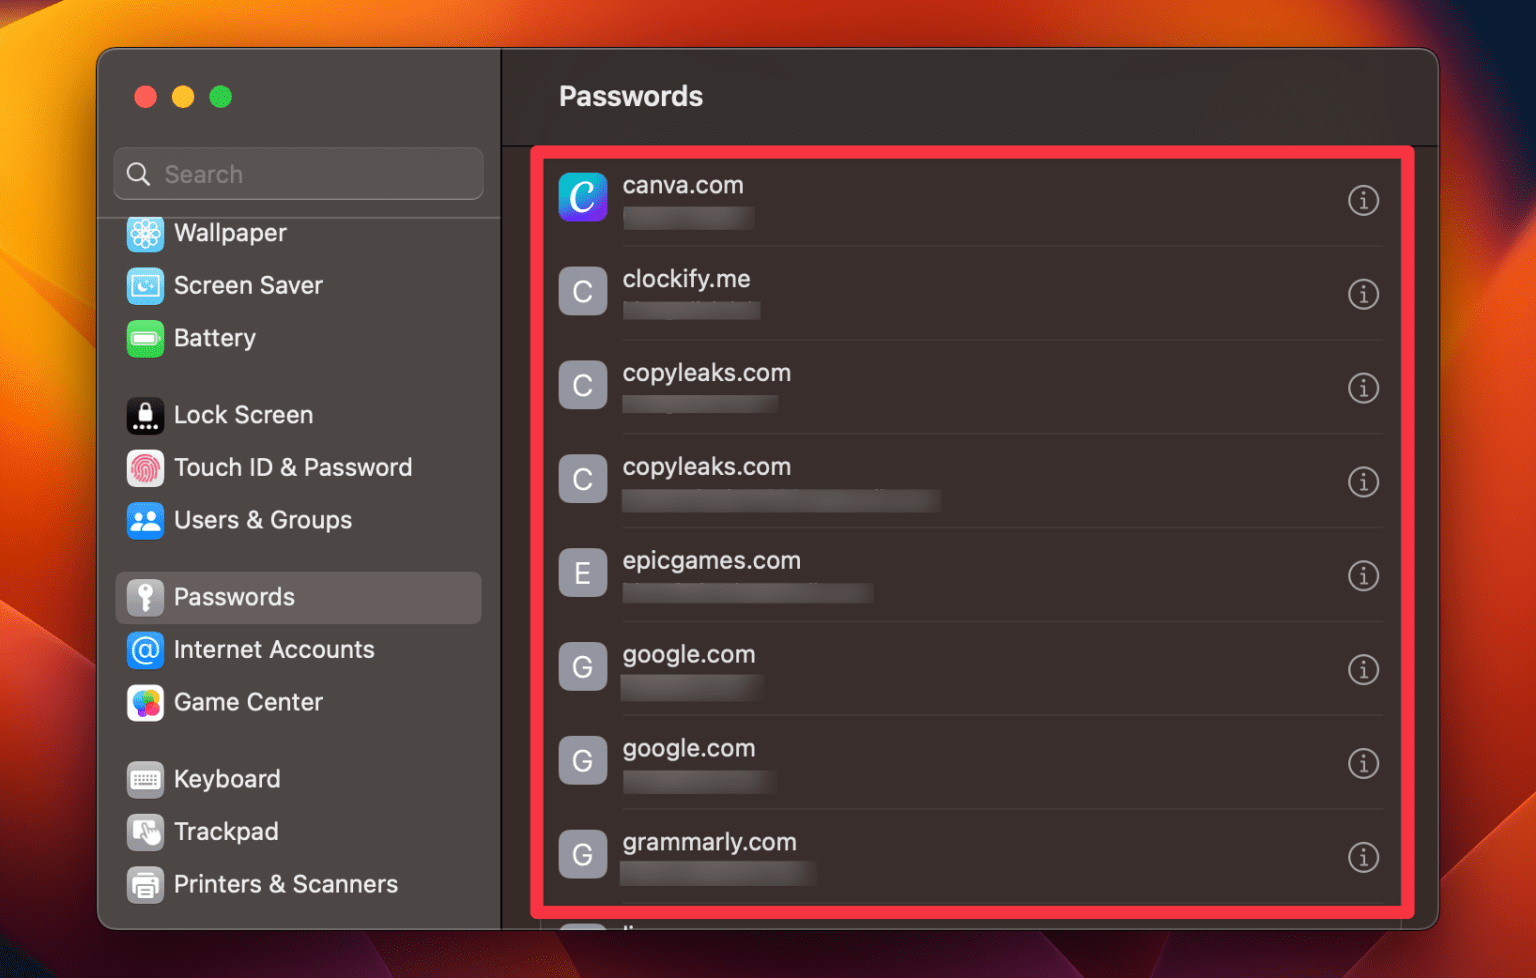Image resolution: width=1536 pixels, height=978 pixels.
Task: Open Users & Groups settings
Action: tap(263, 520)
